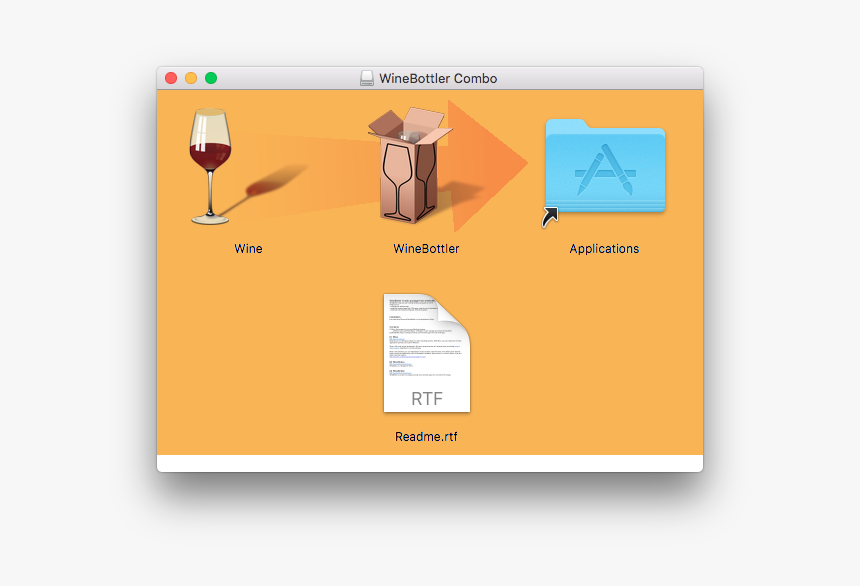
Task: Open the Readme.rtf document icon
Action: pos(426,352)
